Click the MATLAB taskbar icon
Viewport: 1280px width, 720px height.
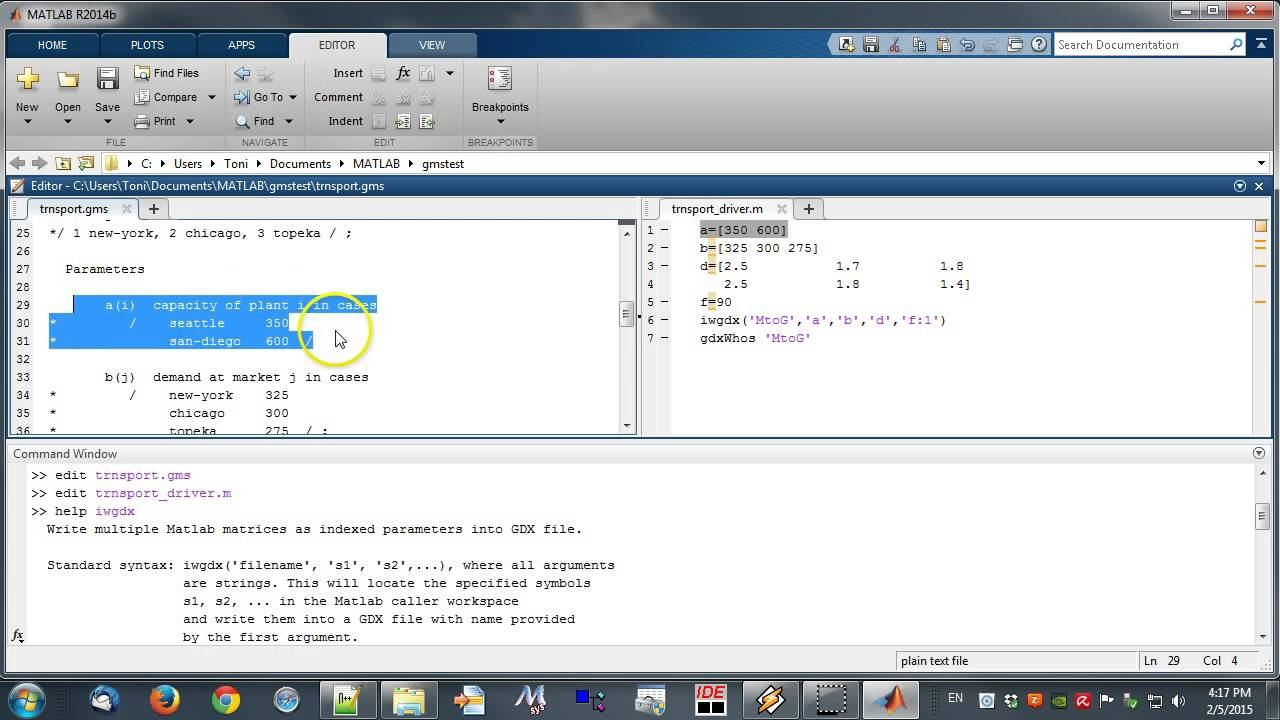[891, 699]
